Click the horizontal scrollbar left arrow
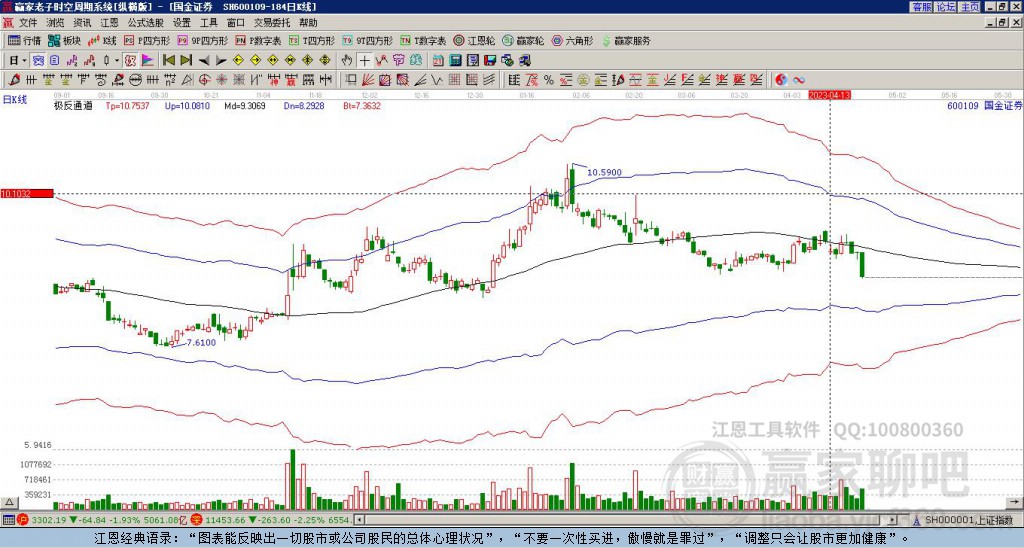 [359, 520]
